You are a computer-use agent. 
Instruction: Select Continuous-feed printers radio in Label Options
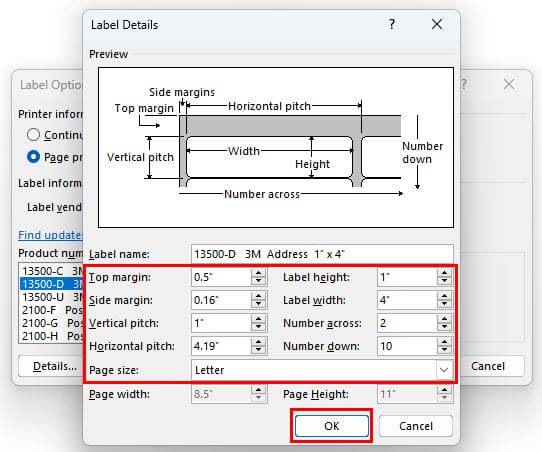point(33,135)
